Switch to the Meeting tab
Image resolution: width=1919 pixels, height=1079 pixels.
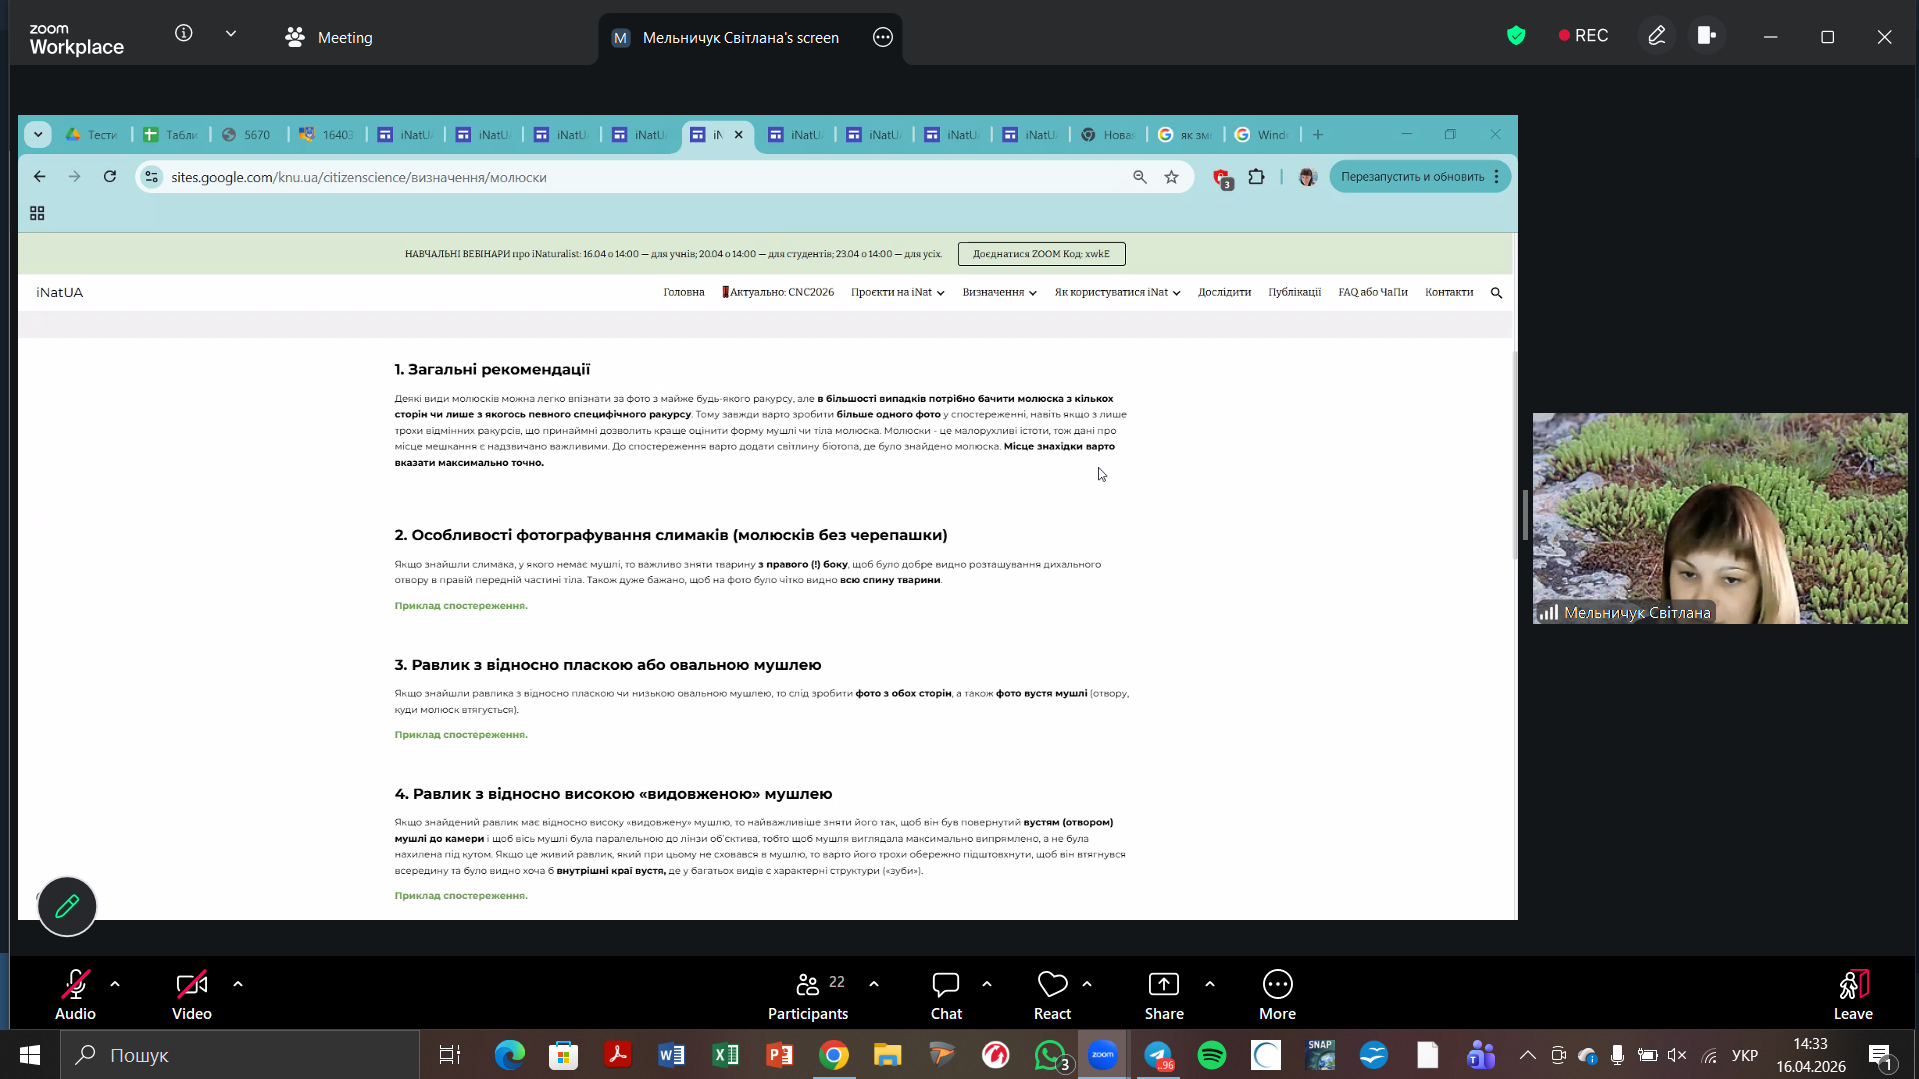click(329, 38)
